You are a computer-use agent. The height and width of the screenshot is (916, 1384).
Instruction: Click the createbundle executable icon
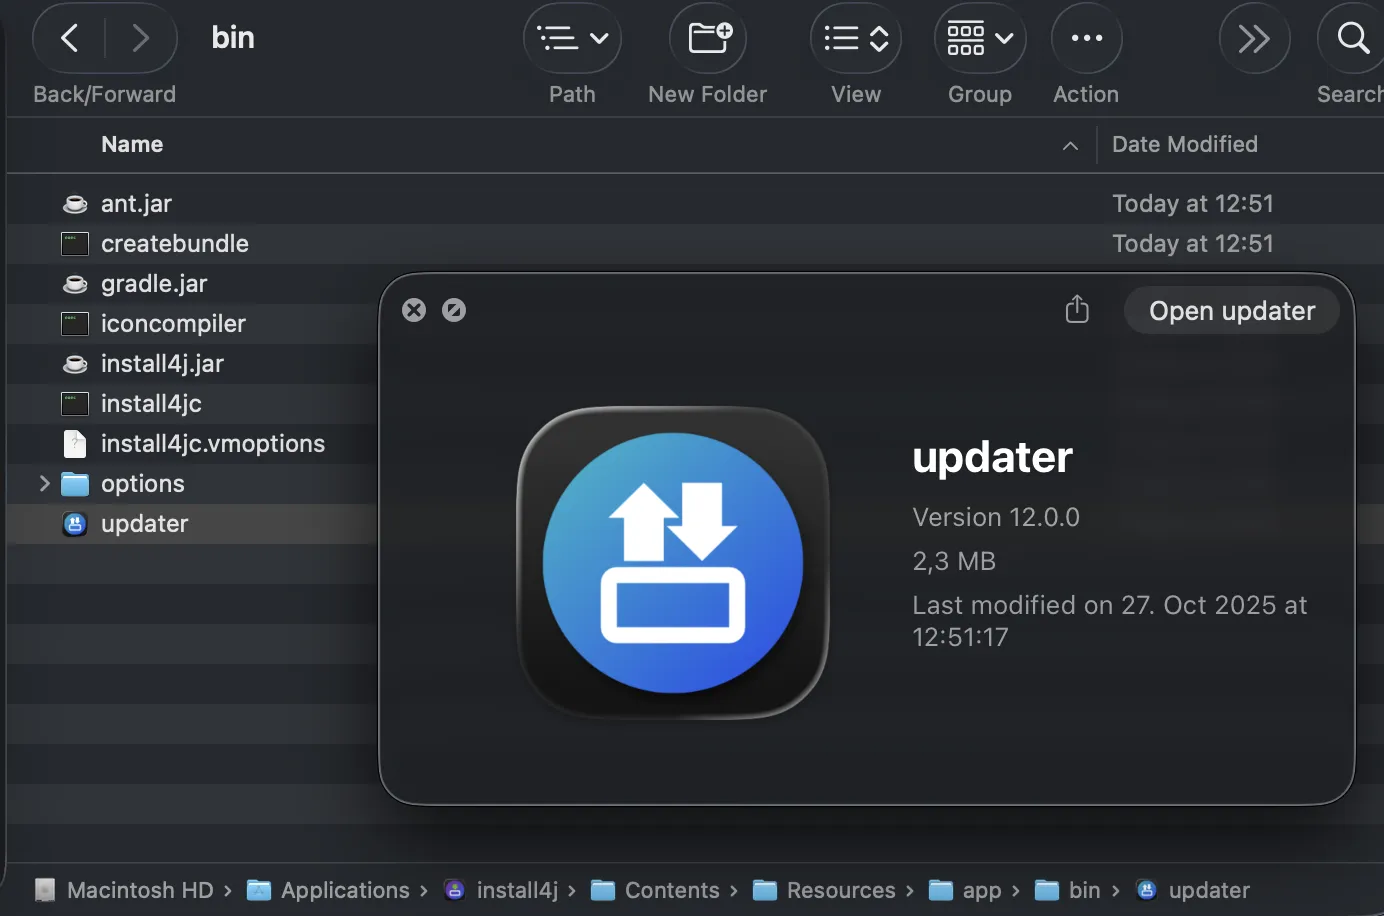pos(74,243)
